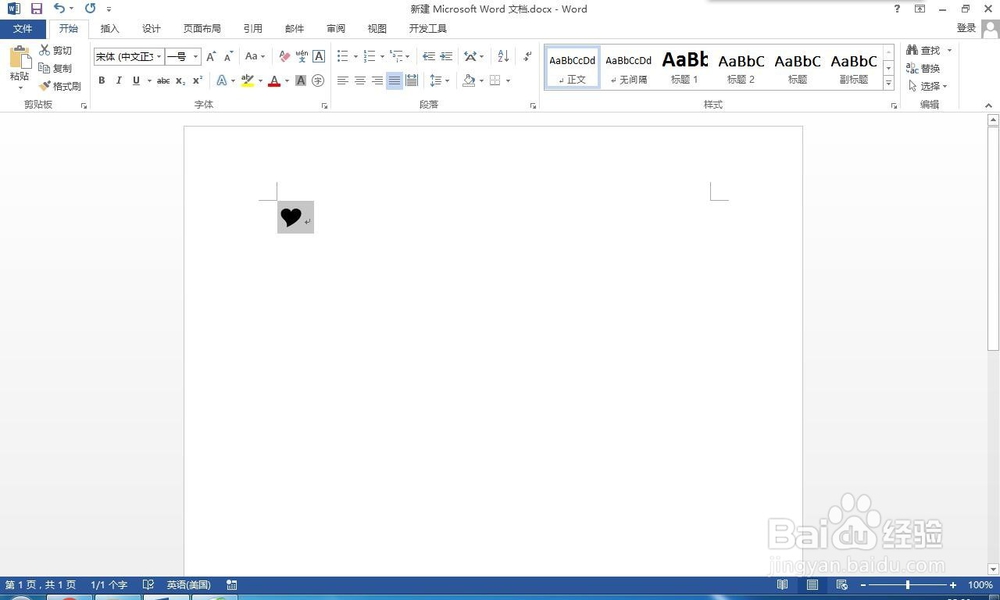Click the heart symbol in the document
The image size is (1000, 600).
[x=291, y=217]
